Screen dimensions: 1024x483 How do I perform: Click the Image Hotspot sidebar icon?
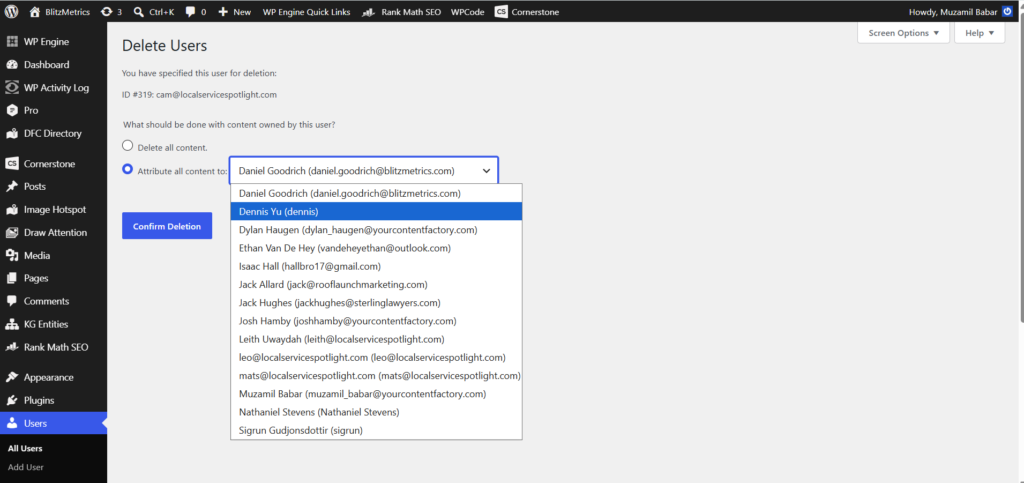[12, 210]
